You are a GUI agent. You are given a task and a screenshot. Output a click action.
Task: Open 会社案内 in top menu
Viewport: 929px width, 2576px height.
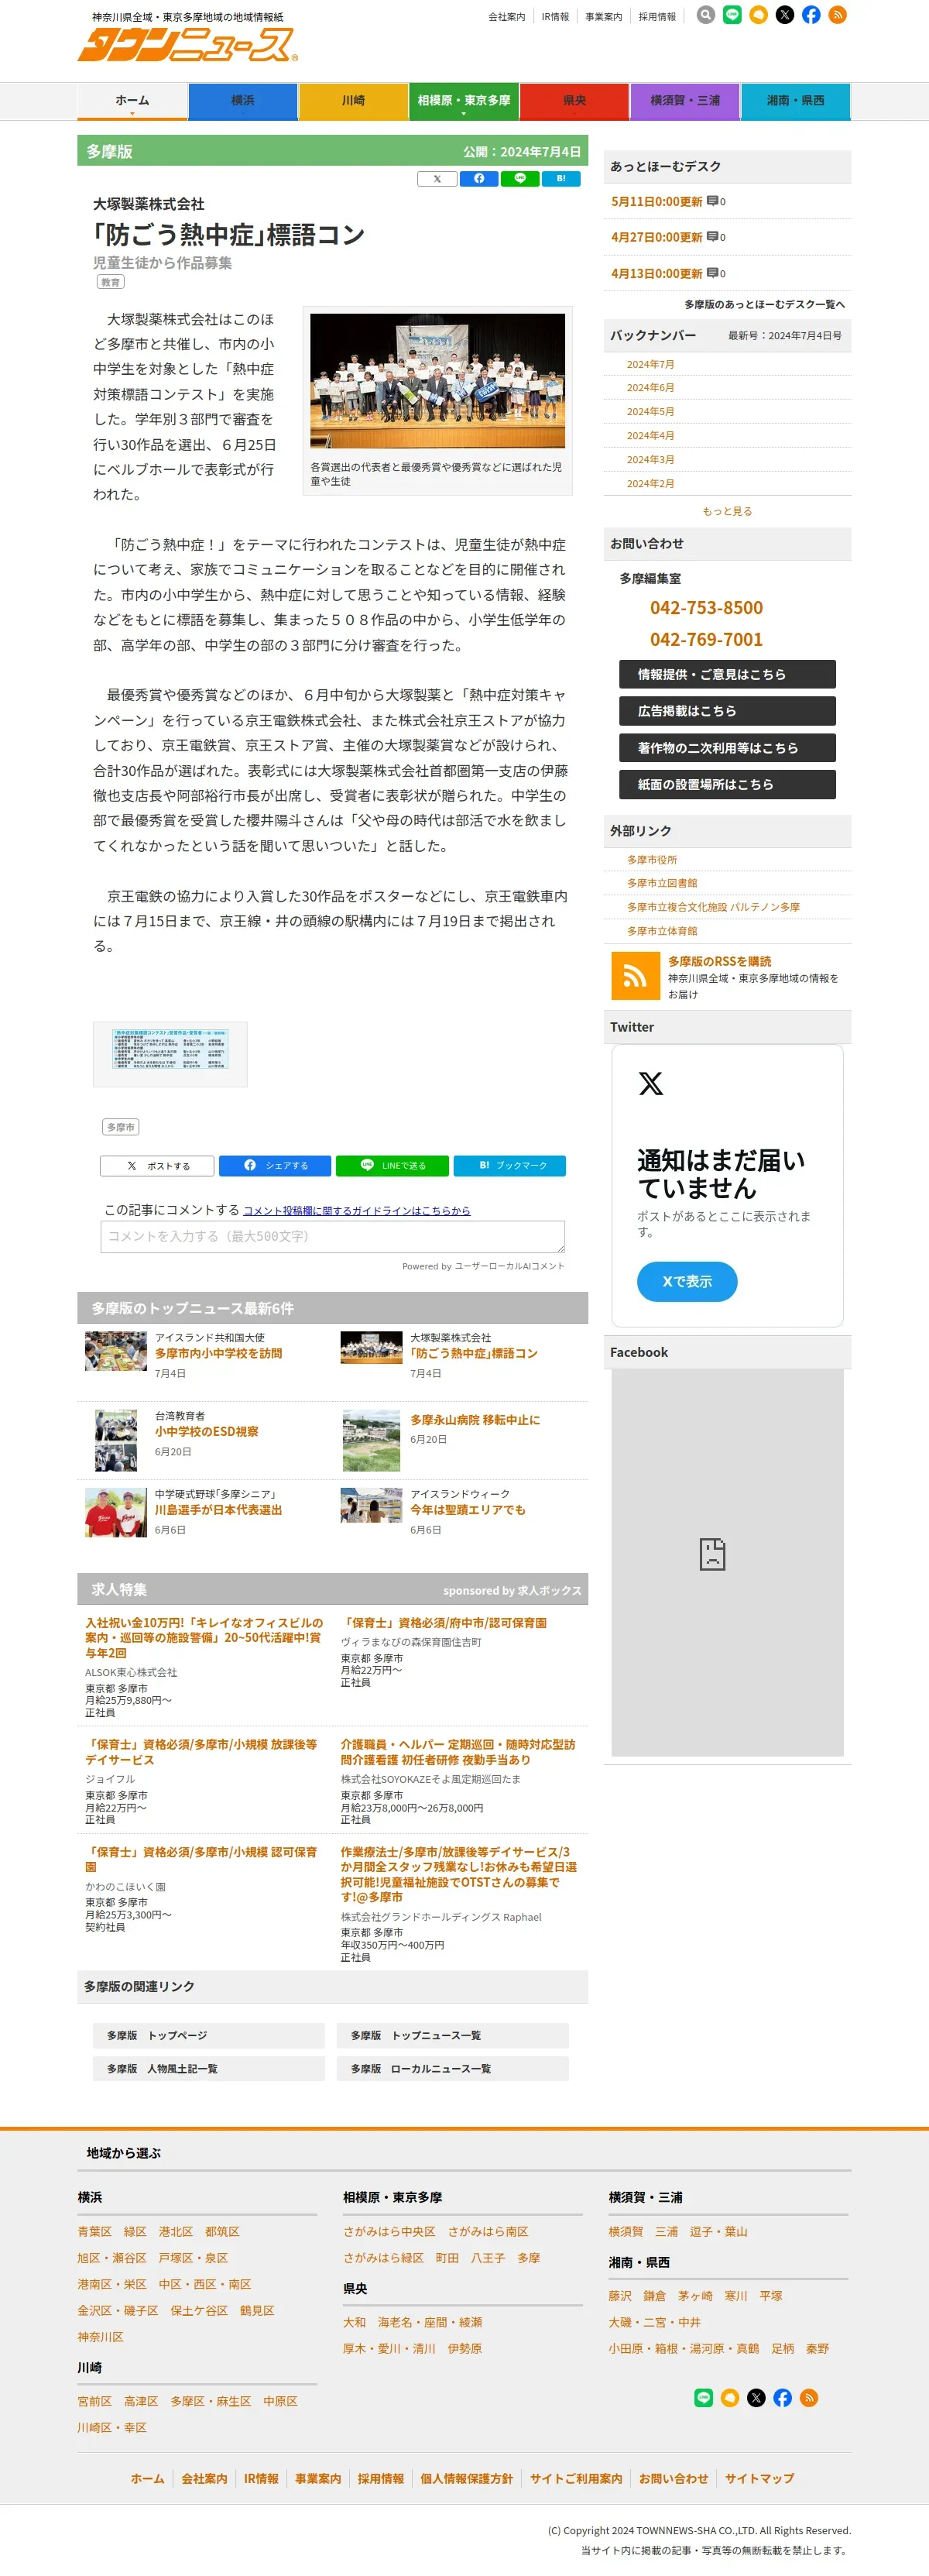(506, 17)
